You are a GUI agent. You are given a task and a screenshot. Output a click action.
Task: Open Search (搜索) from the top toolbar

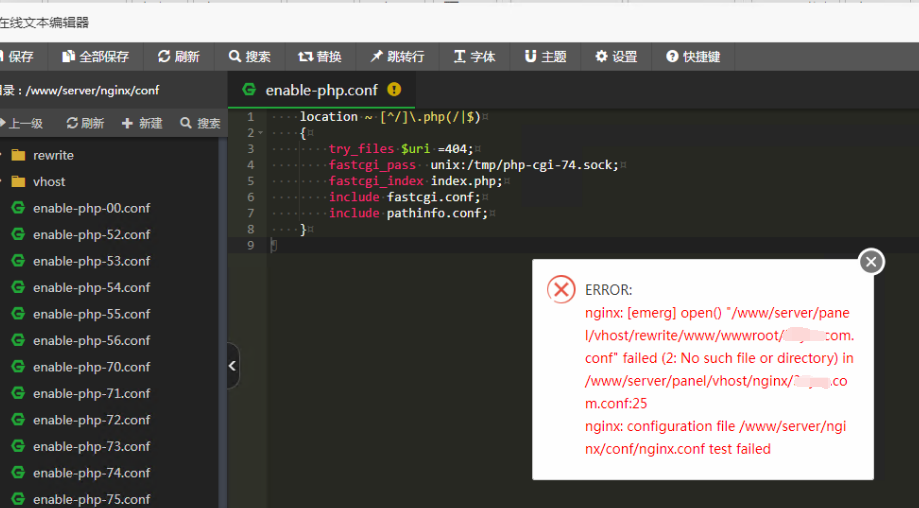[x=249, y=57]
